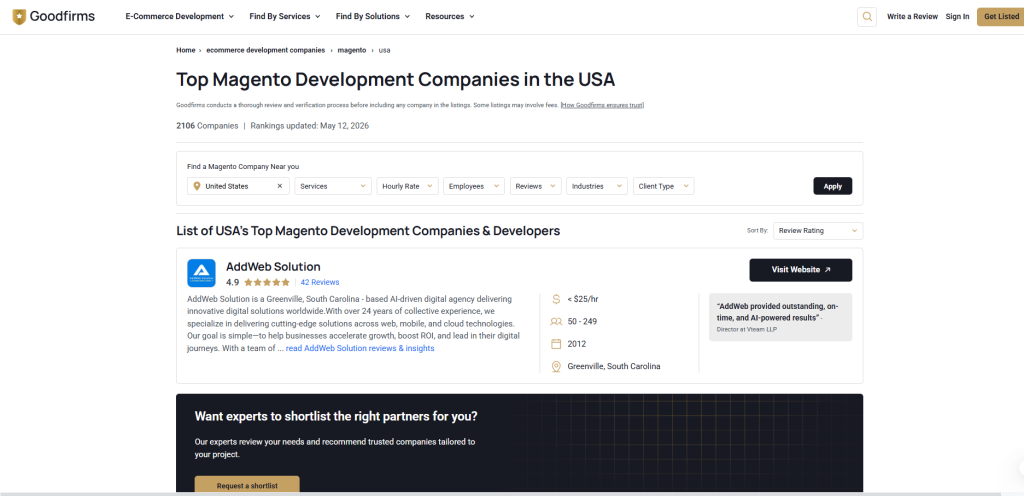The image size is (1024, 496).
Task: Click 'Greenville, South Carolina' location text
Action: [x=614, y=366]
